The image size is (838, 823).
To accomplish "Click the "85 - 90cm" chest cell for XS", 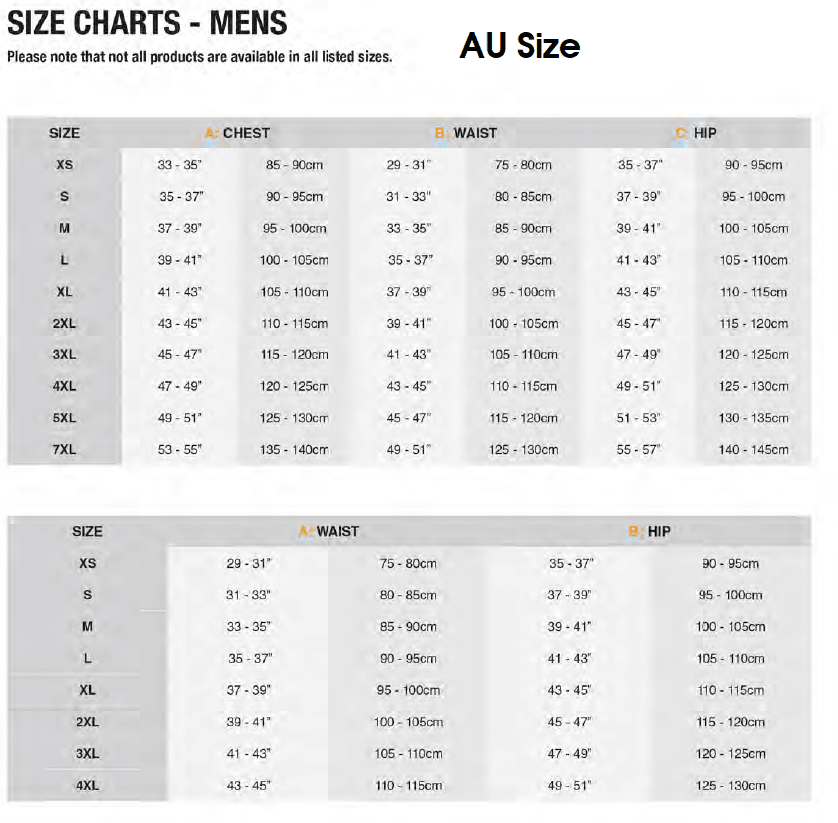I will [294, 165].
